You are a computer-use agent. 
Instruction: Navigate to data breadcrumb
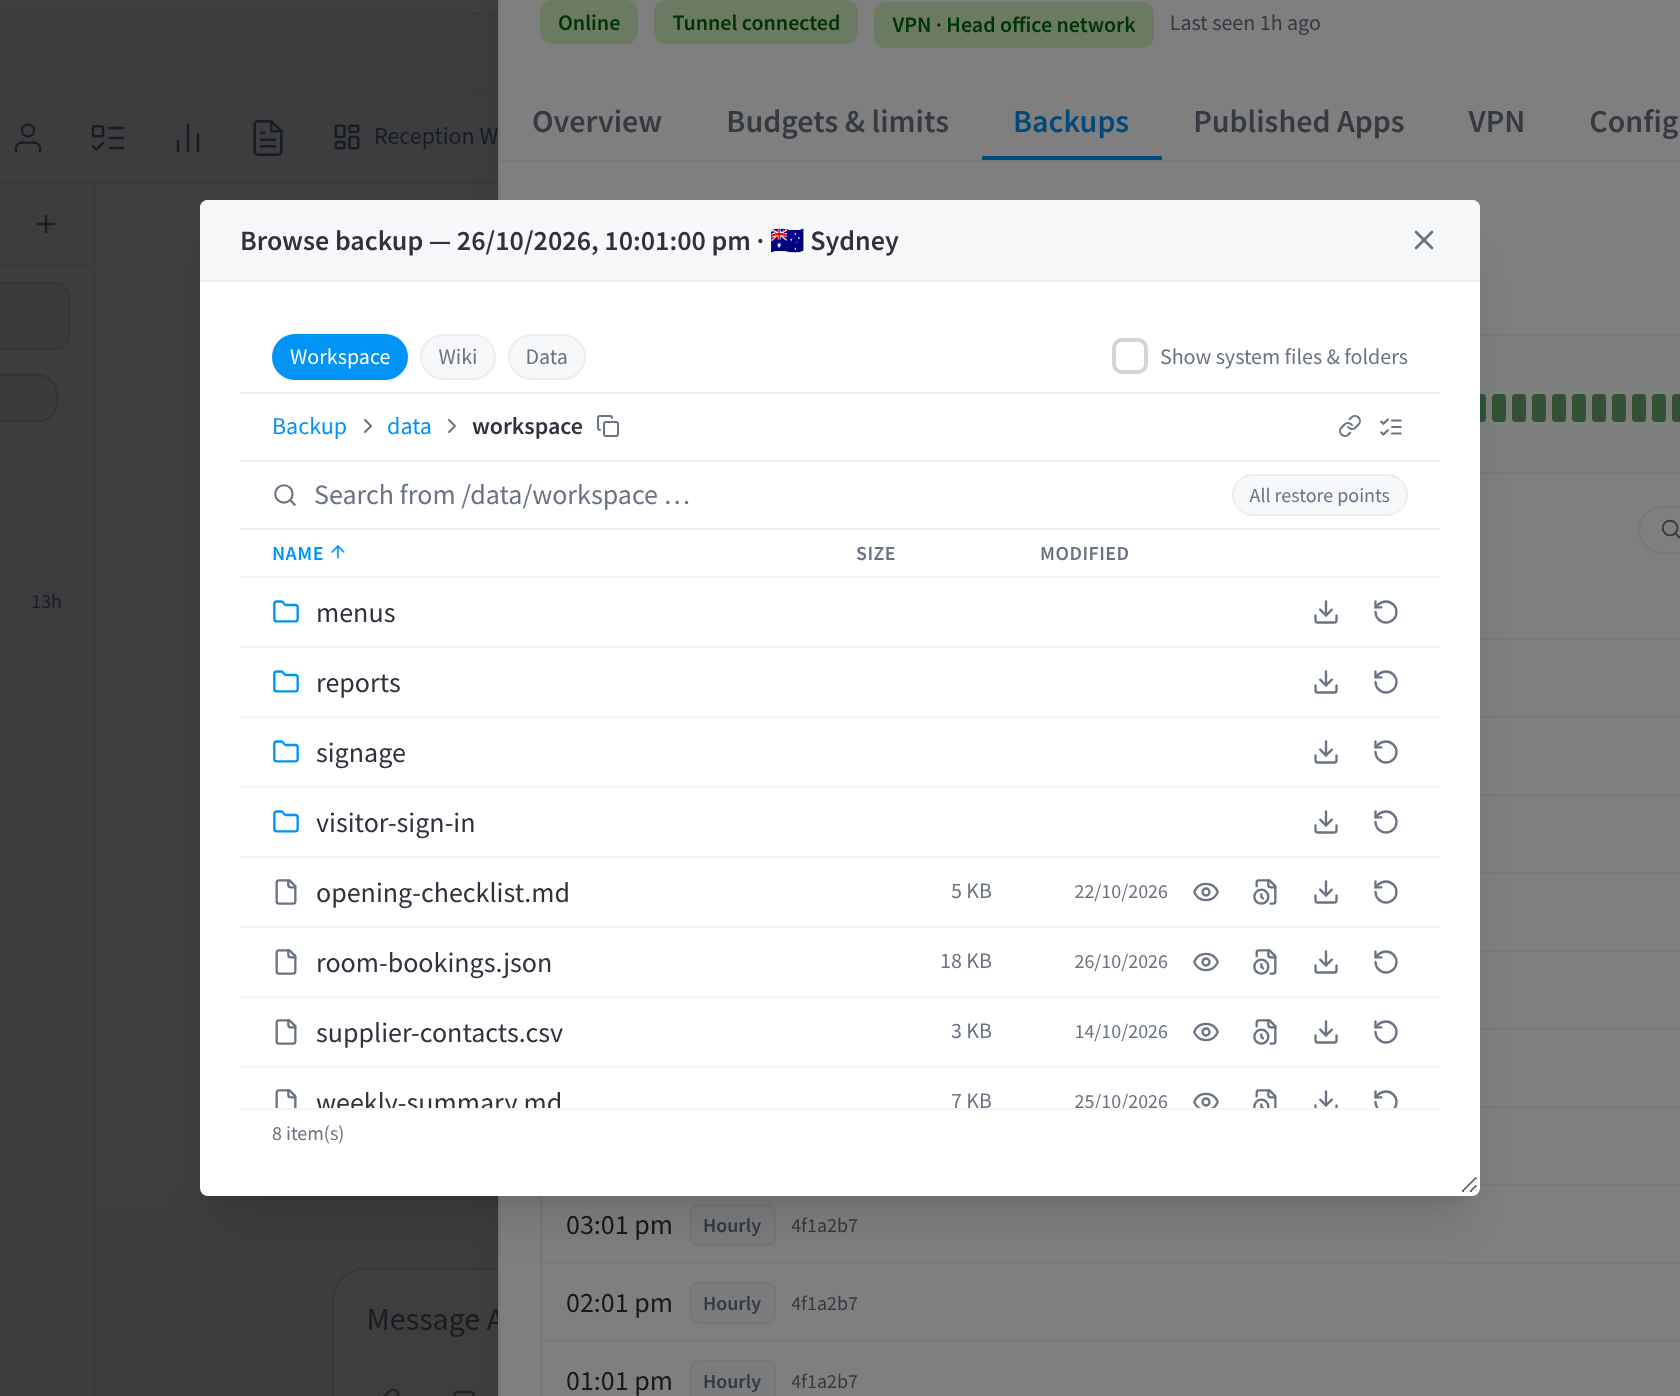point(409,426)
